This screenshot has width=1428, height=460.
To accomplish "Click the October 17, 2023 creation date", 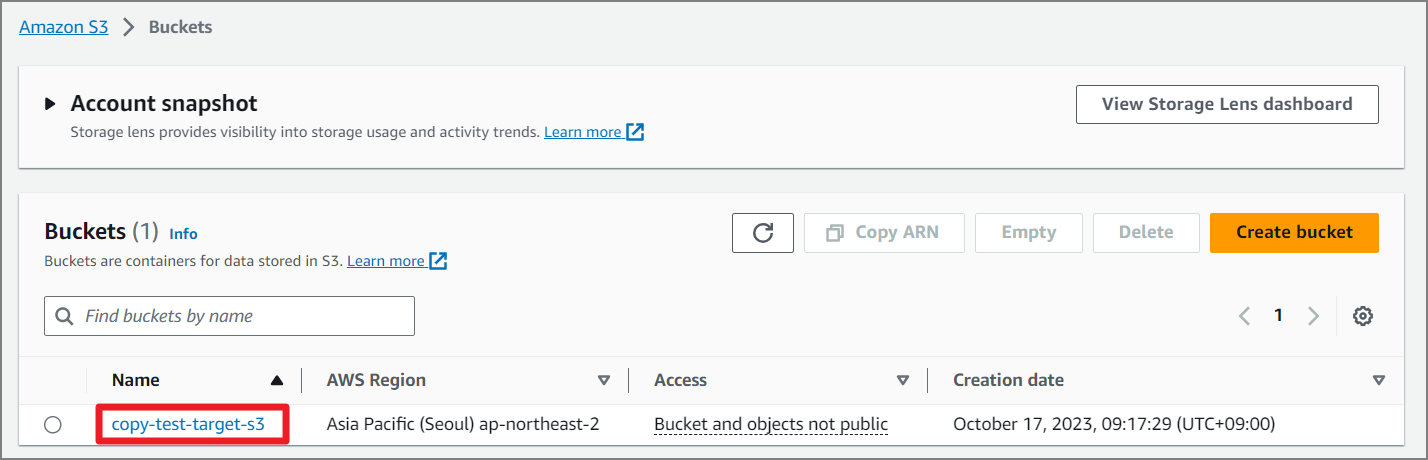I will [x=1114, y=424].
